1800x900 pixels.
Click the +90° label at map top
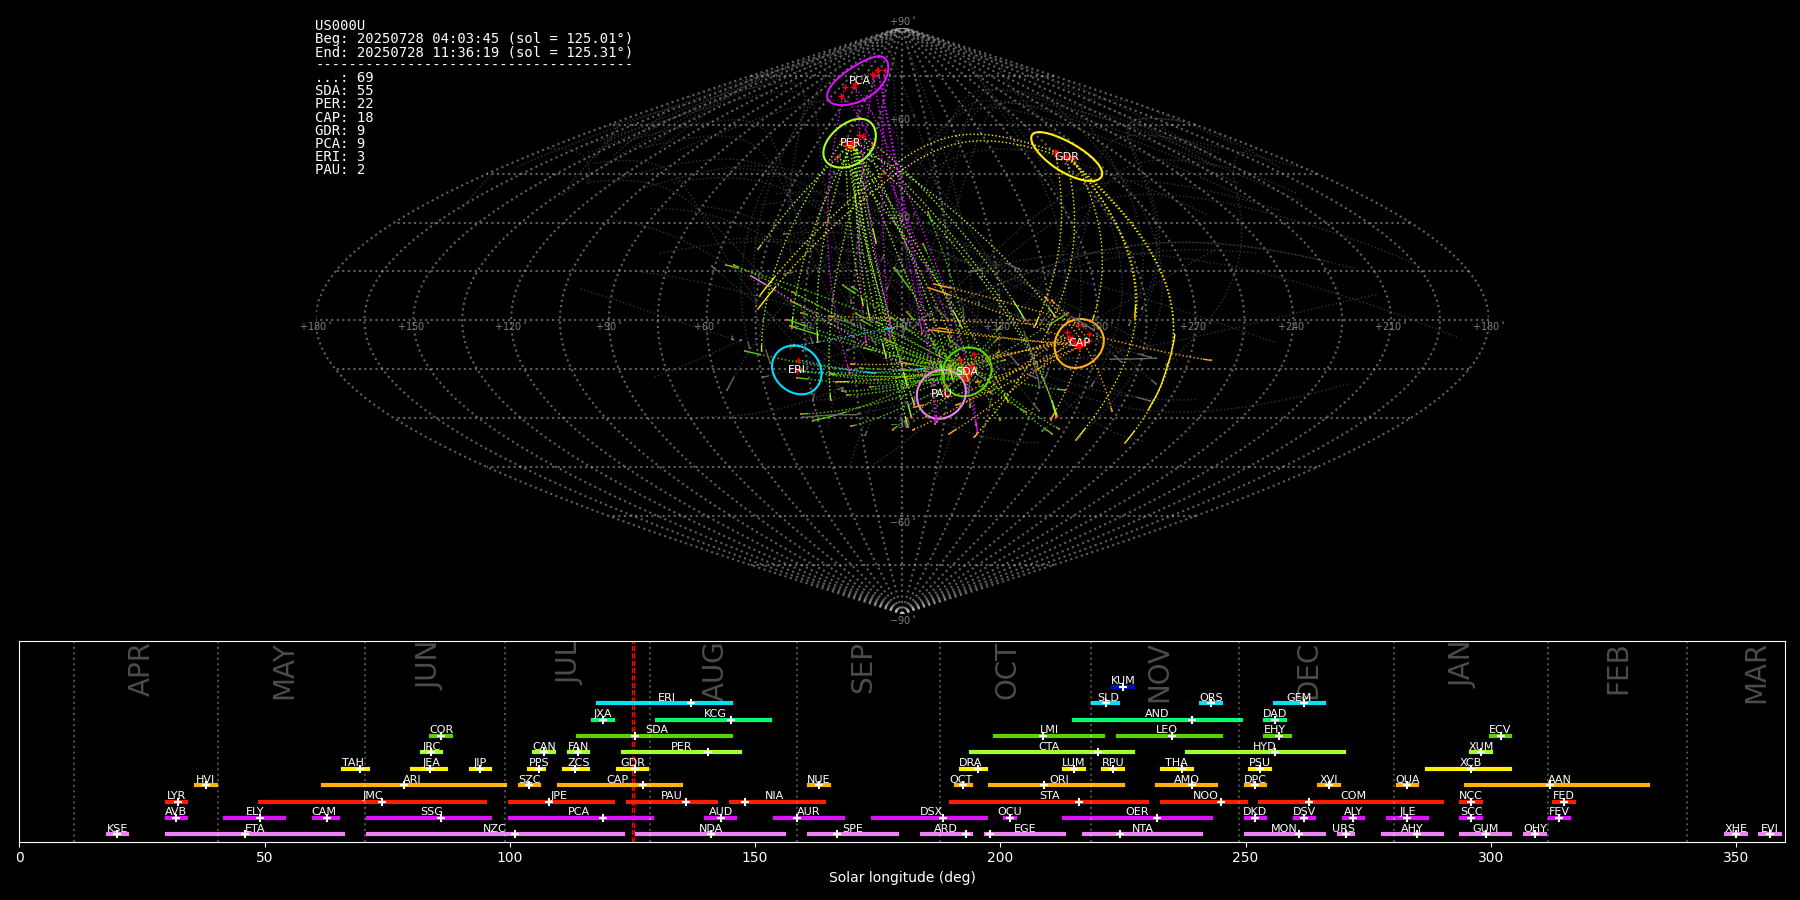[901, 22]
